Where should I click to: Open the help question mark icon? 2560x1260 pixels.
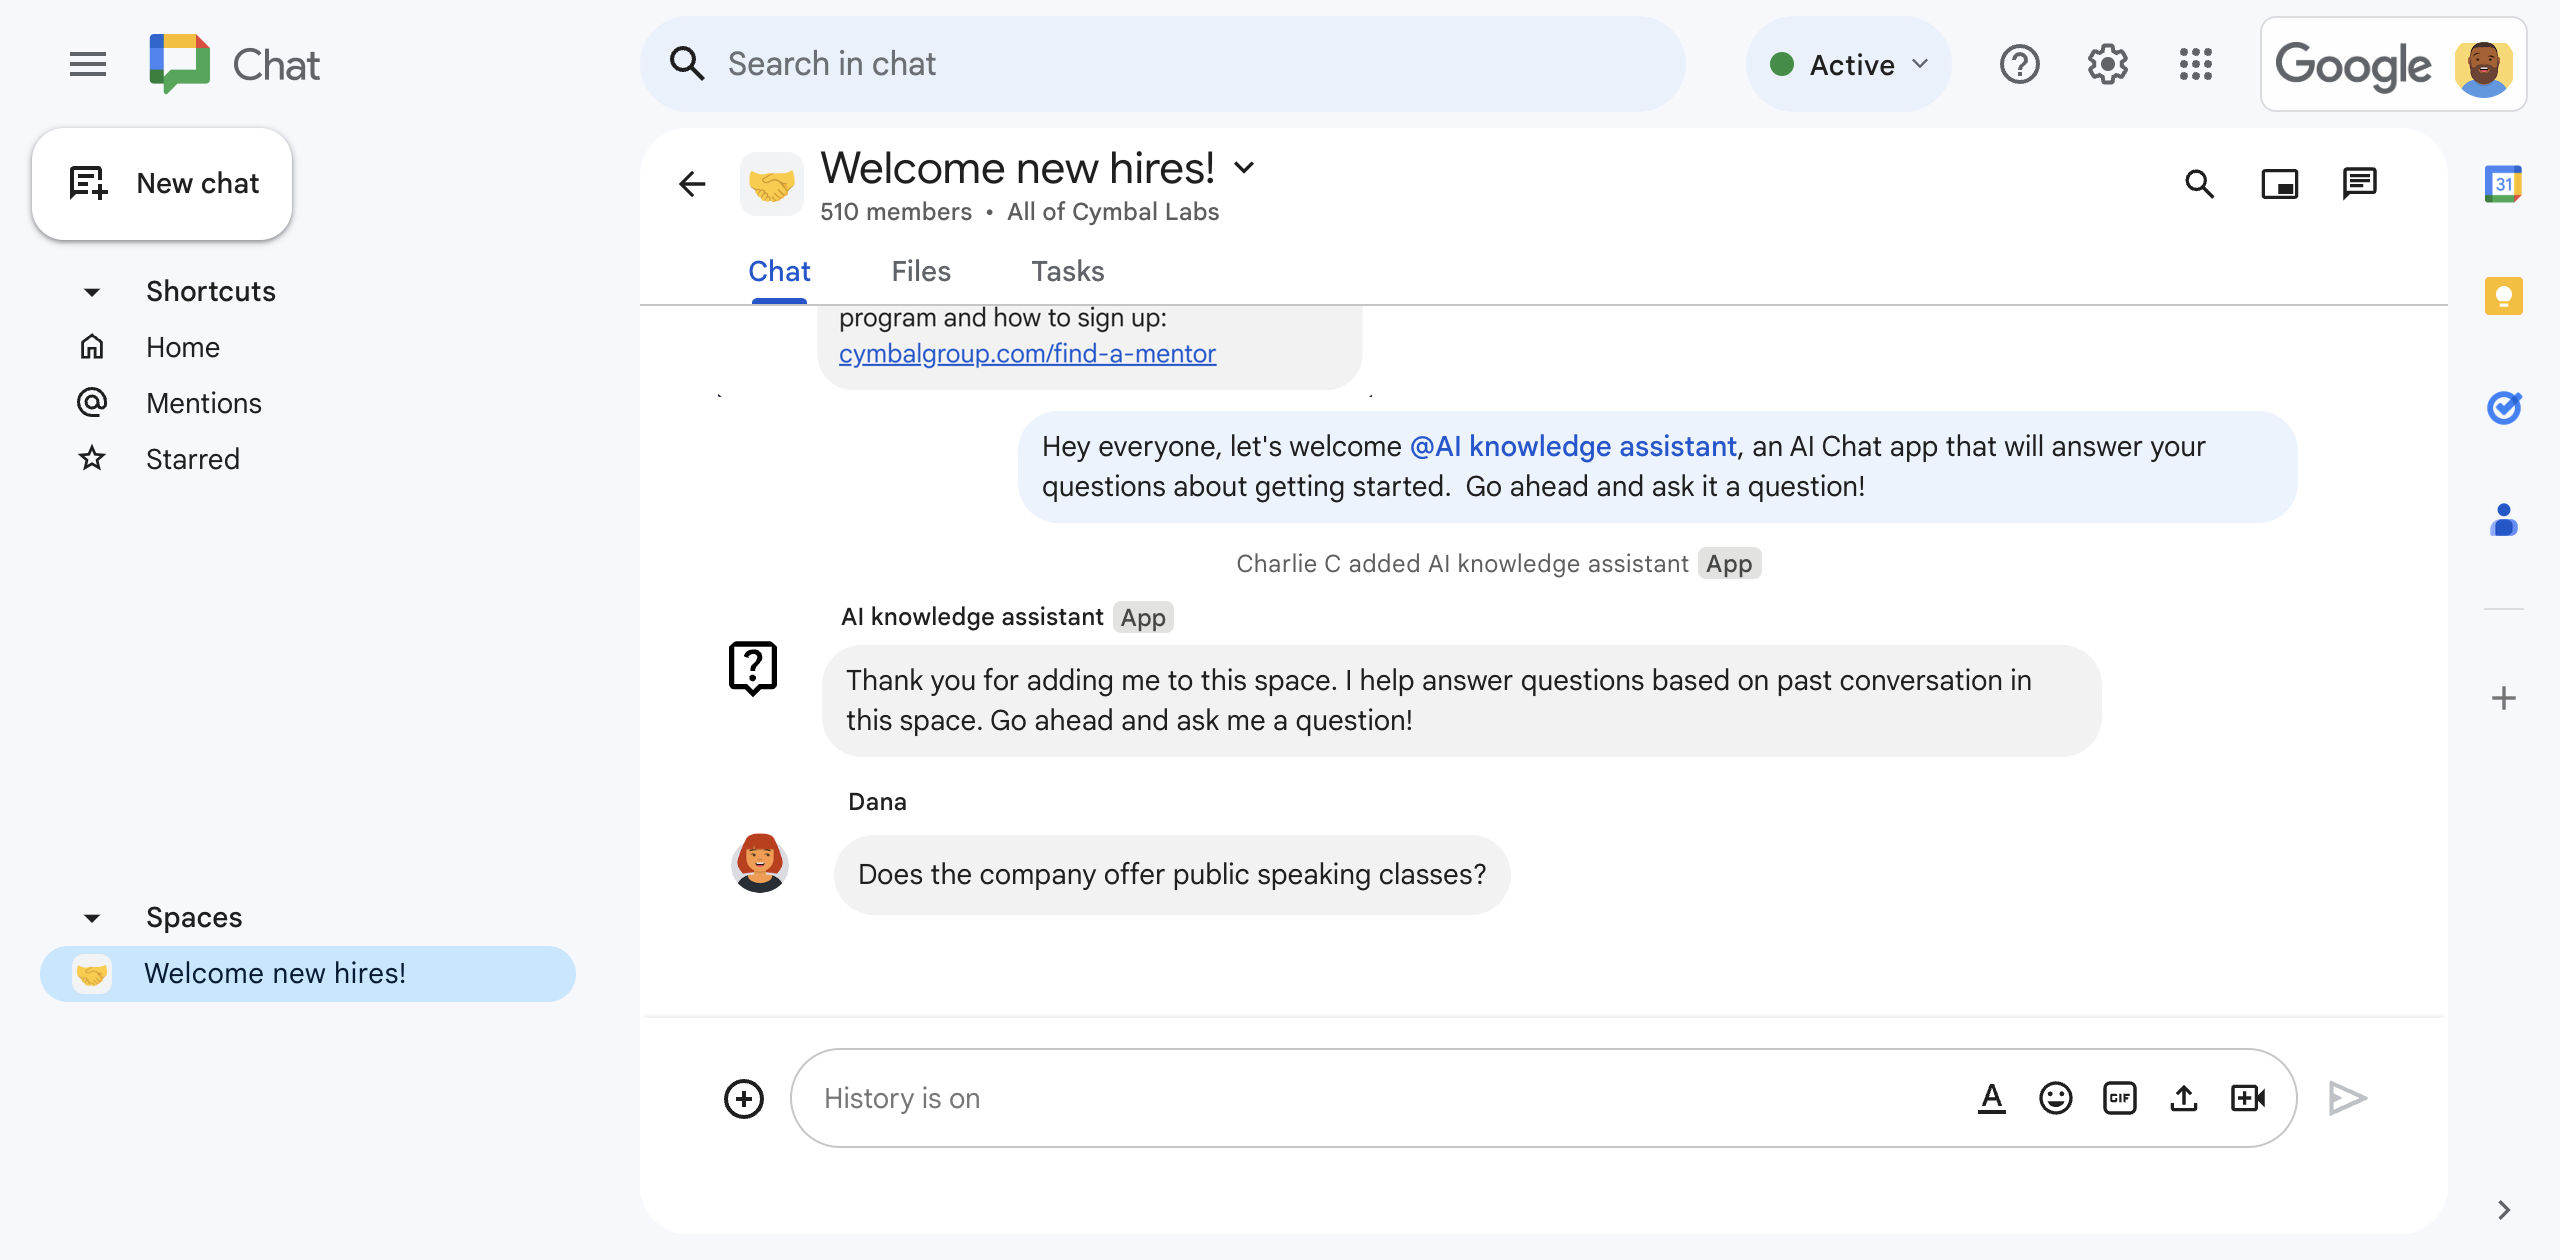2020,64
